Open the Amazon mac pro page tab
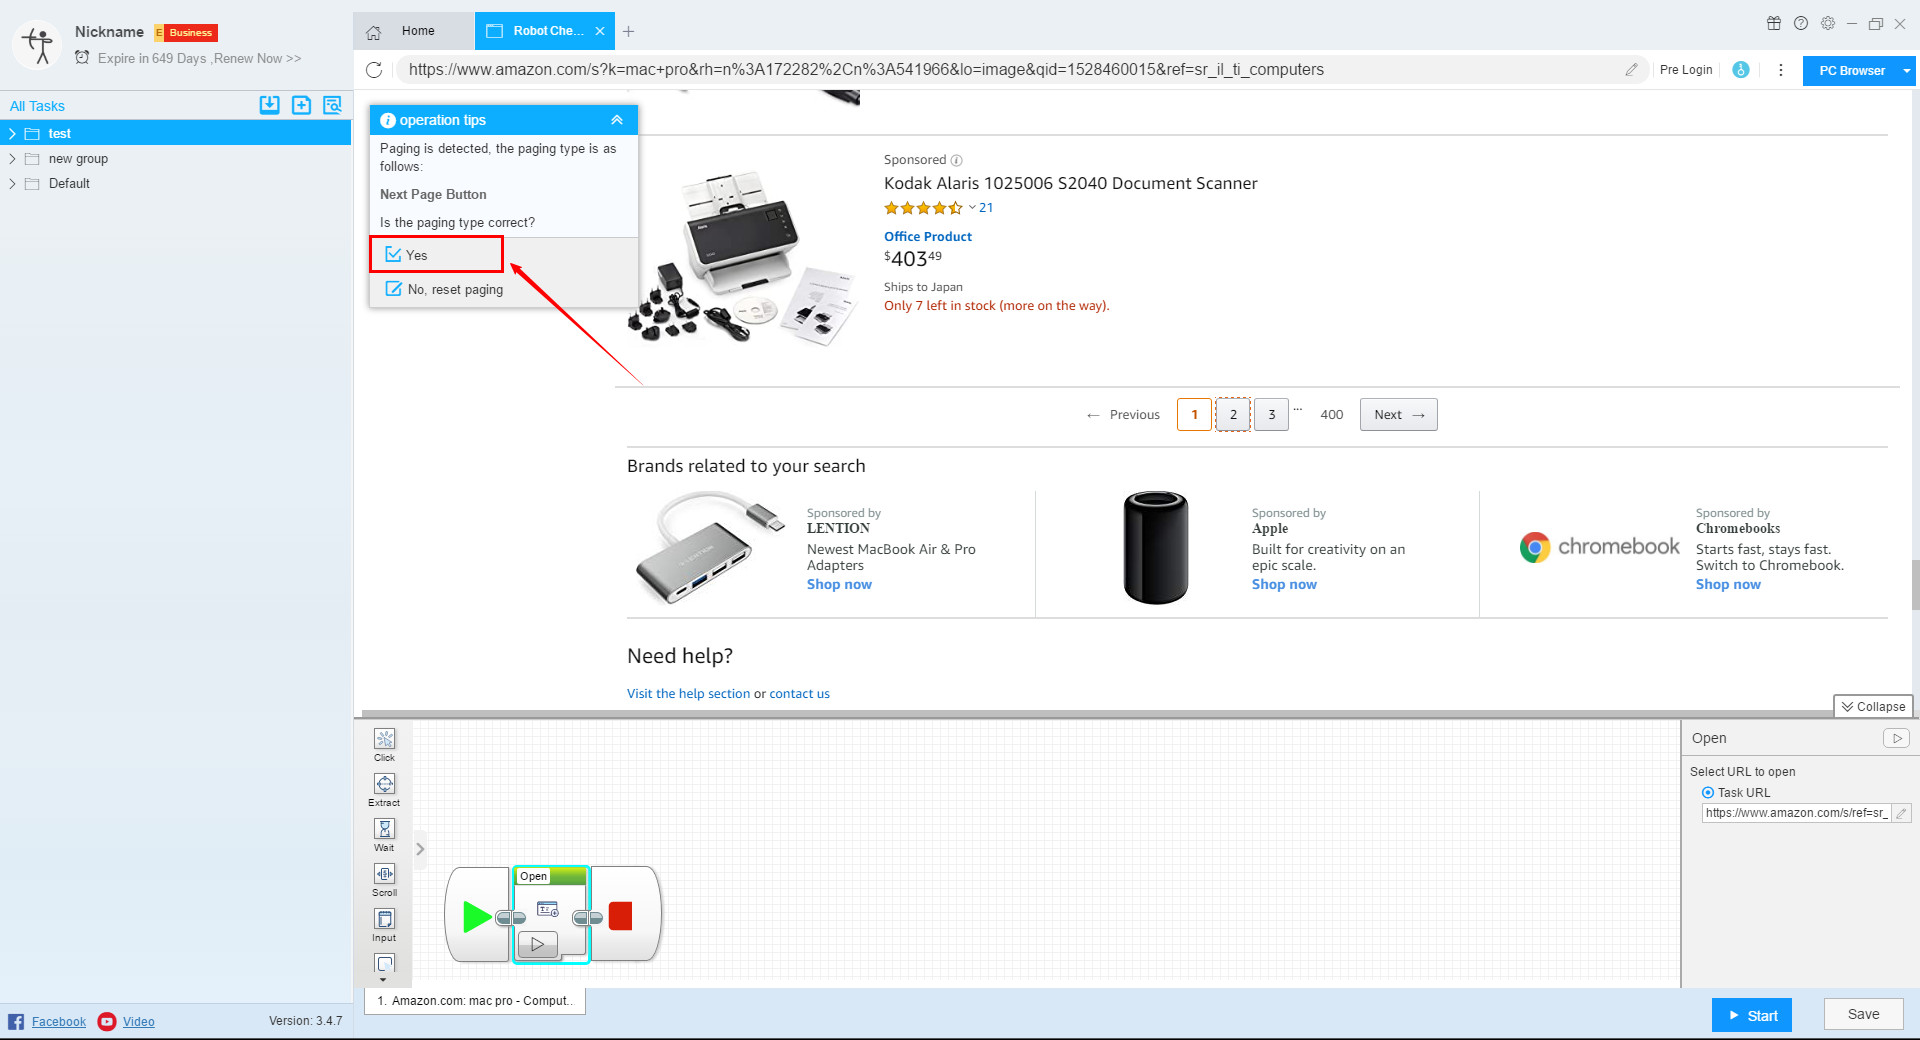This screenshot has height=1040, width=1920. 475,1001
